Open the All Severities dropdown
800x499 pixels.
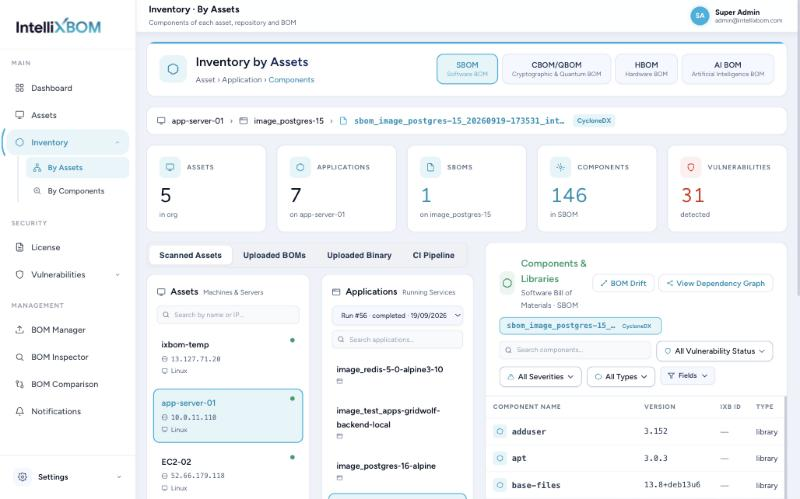pyautogui.click(x=540, y=377)
